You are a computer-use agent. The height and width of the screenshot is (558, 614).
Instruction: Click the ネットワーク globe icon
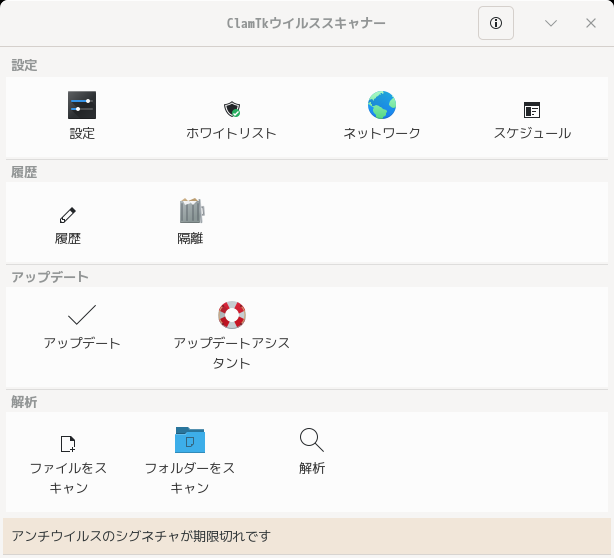(382, 106)
